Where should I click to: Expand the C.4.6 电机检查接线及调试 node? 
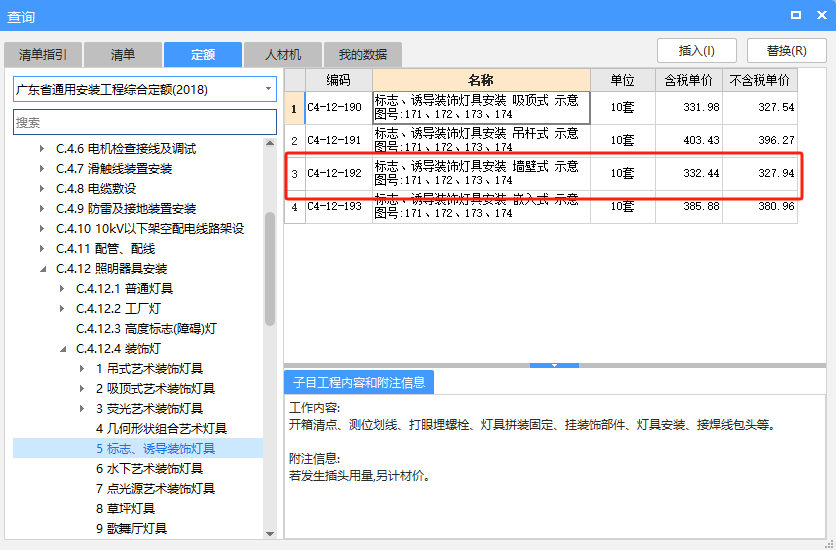[x=42, y=149]
